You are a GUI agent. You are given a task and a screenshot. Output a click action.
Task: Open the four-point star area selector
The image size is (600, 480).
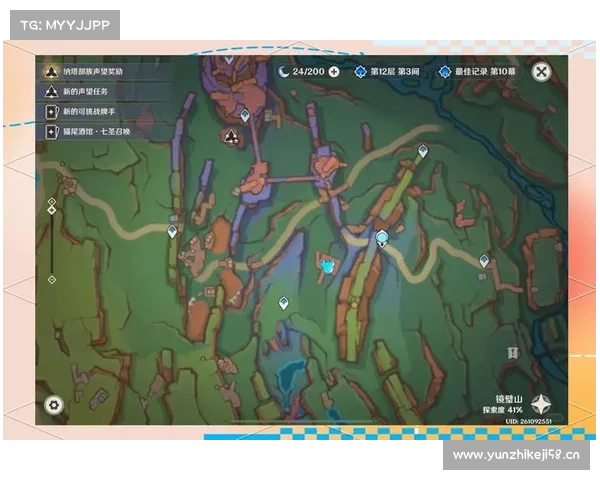[541, 404]
